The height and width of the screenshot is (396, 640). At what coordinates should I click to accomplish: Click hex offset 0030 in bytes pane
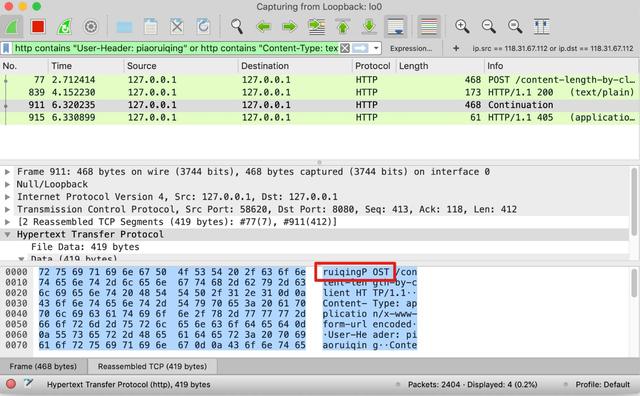pos(16,303)
